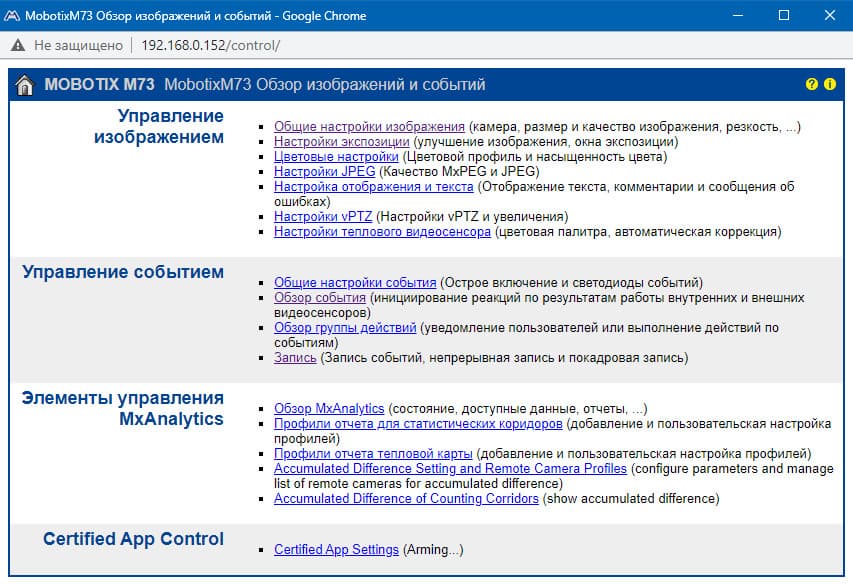Open Настройки теплового видеосенсора link

[382, 232]
